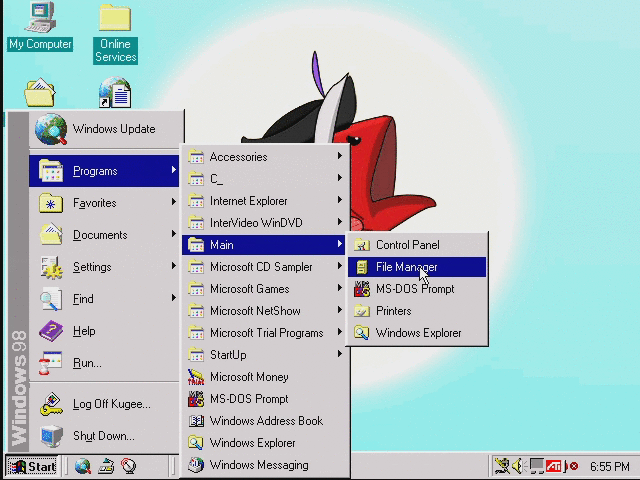This screenshot has height=480, width=640.
Task: Click the Windows Address Book icon
Action: tap(196, 421)
